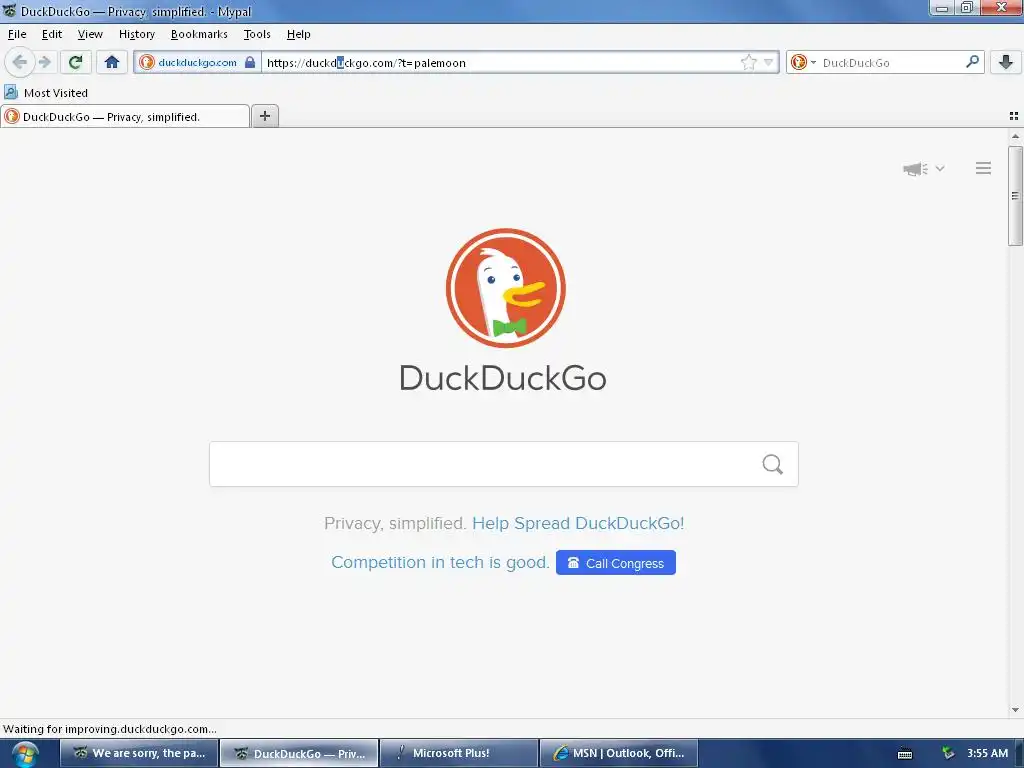Switch to We are sorry taskbar window
The height and width of the screenshot is (768, 1024).
[x=139, y=753]
